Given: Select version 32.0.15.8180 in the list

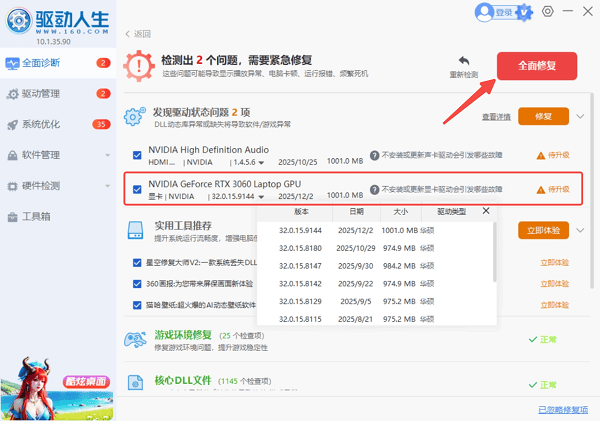Looking at the screenshot, I should point(375,248).
